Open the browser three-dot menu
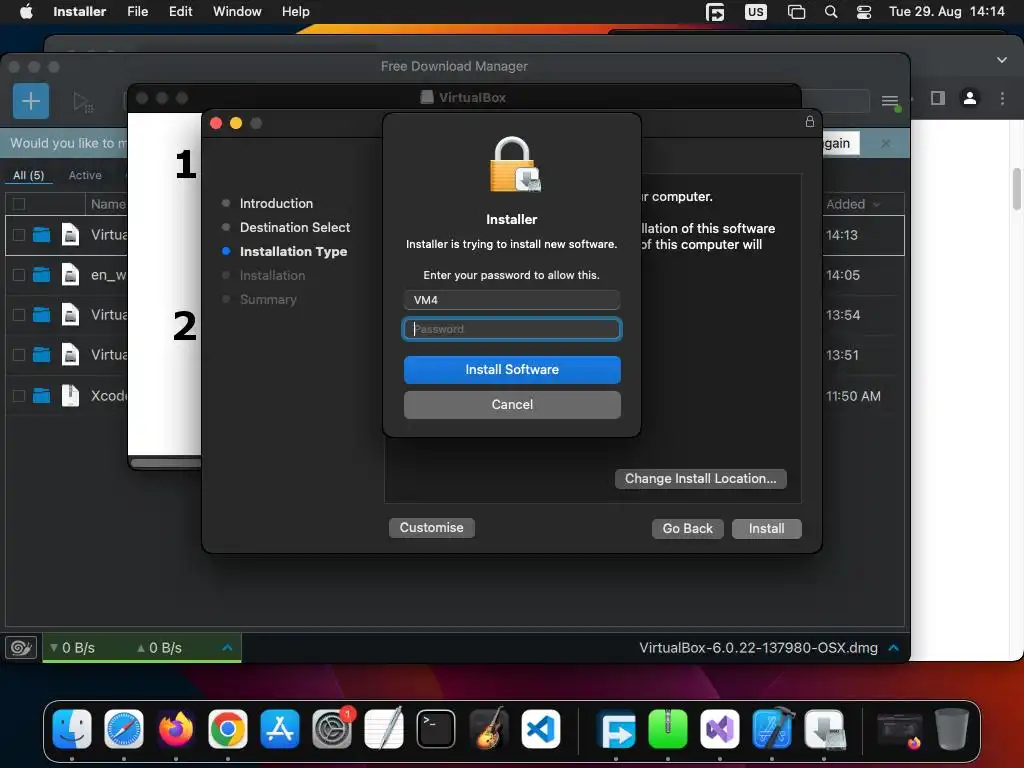This screenshot has height=768, width=1024. (x=1002, y=98)
